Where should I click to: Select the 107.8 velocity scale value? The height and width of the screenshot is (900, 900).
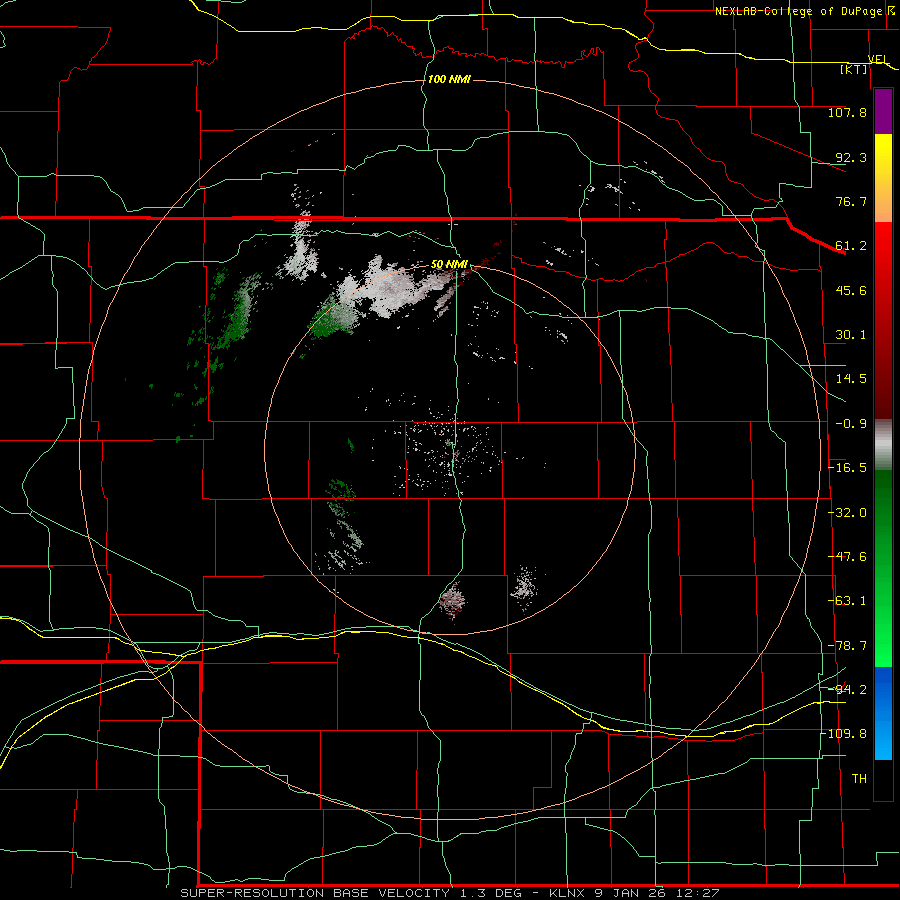click(847, 112)
